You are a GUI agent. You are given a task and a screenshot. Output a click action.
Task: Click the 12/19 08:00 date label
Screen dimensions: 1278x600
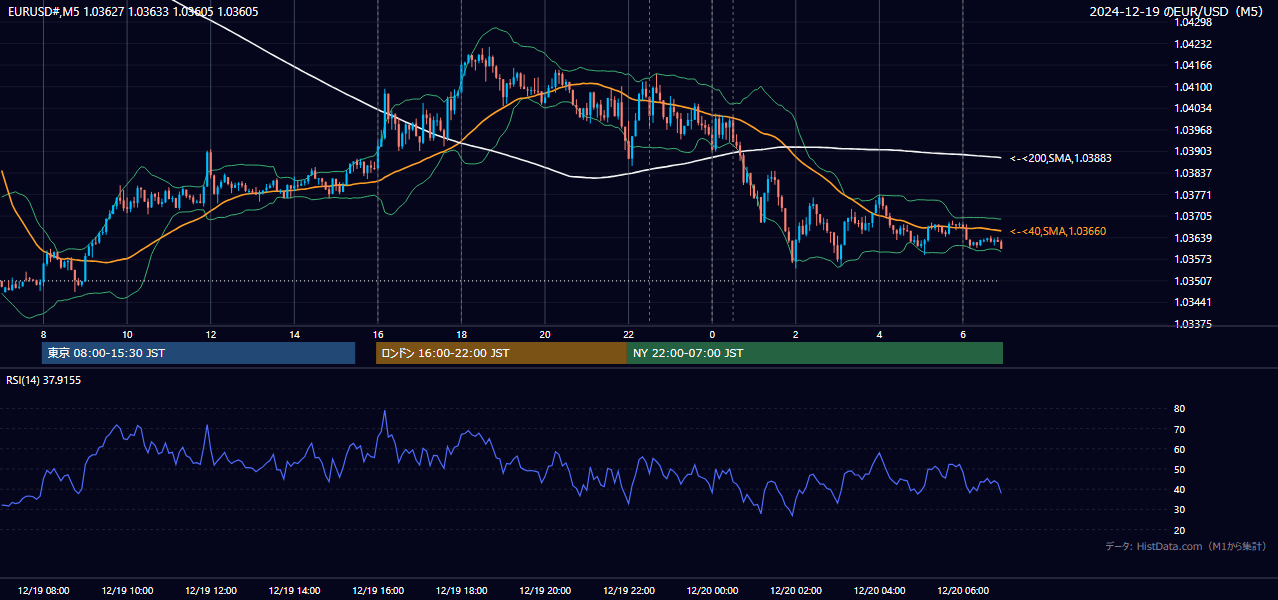click(x=44, y=591)
